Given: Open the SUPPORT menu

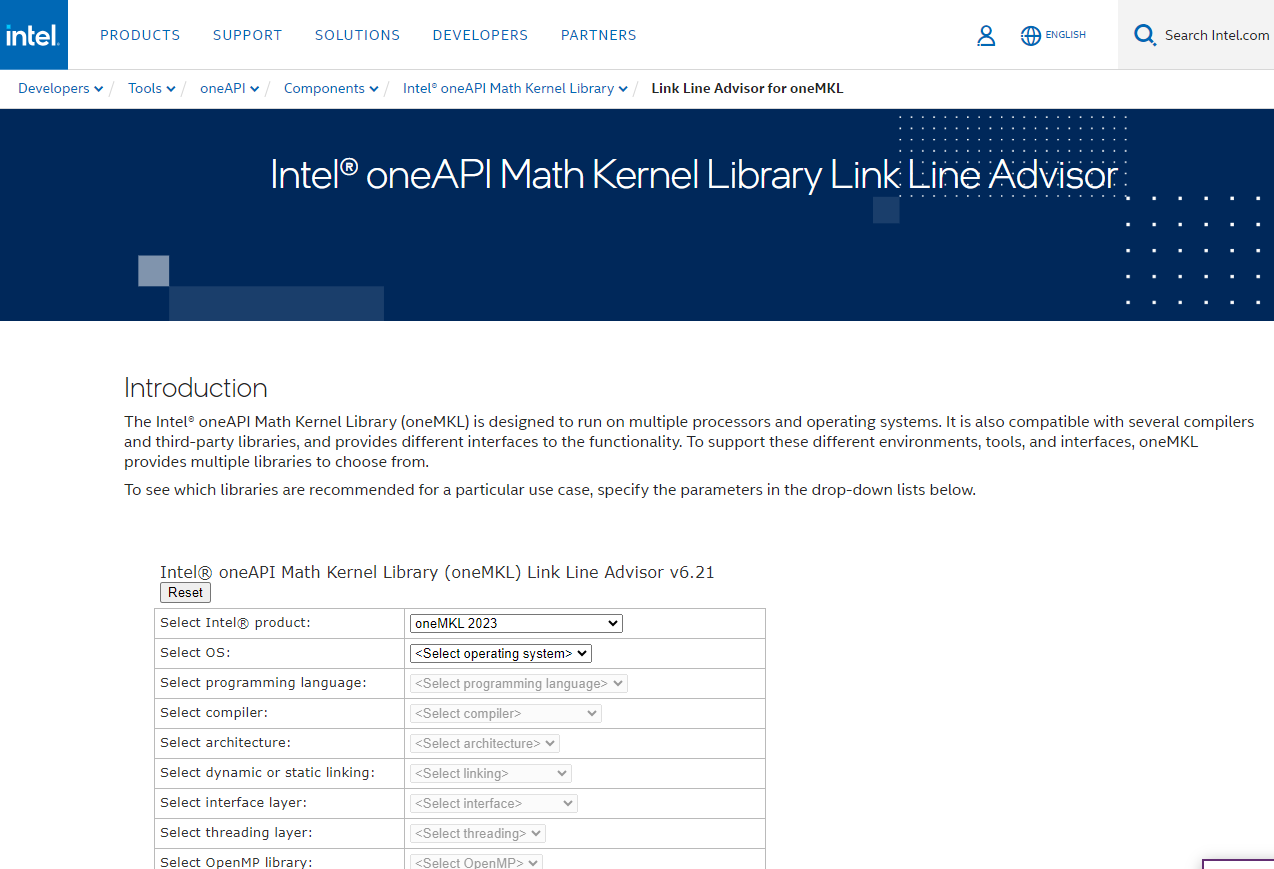Looking at the screenshot, I should pos(247,35).
